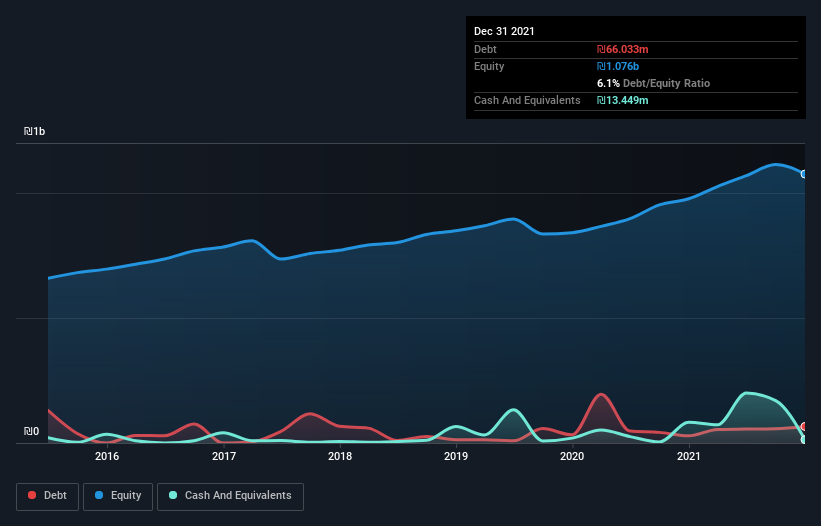Select the 2017 x-axis label
Screen dimensions: 821x526
(224, 456)
